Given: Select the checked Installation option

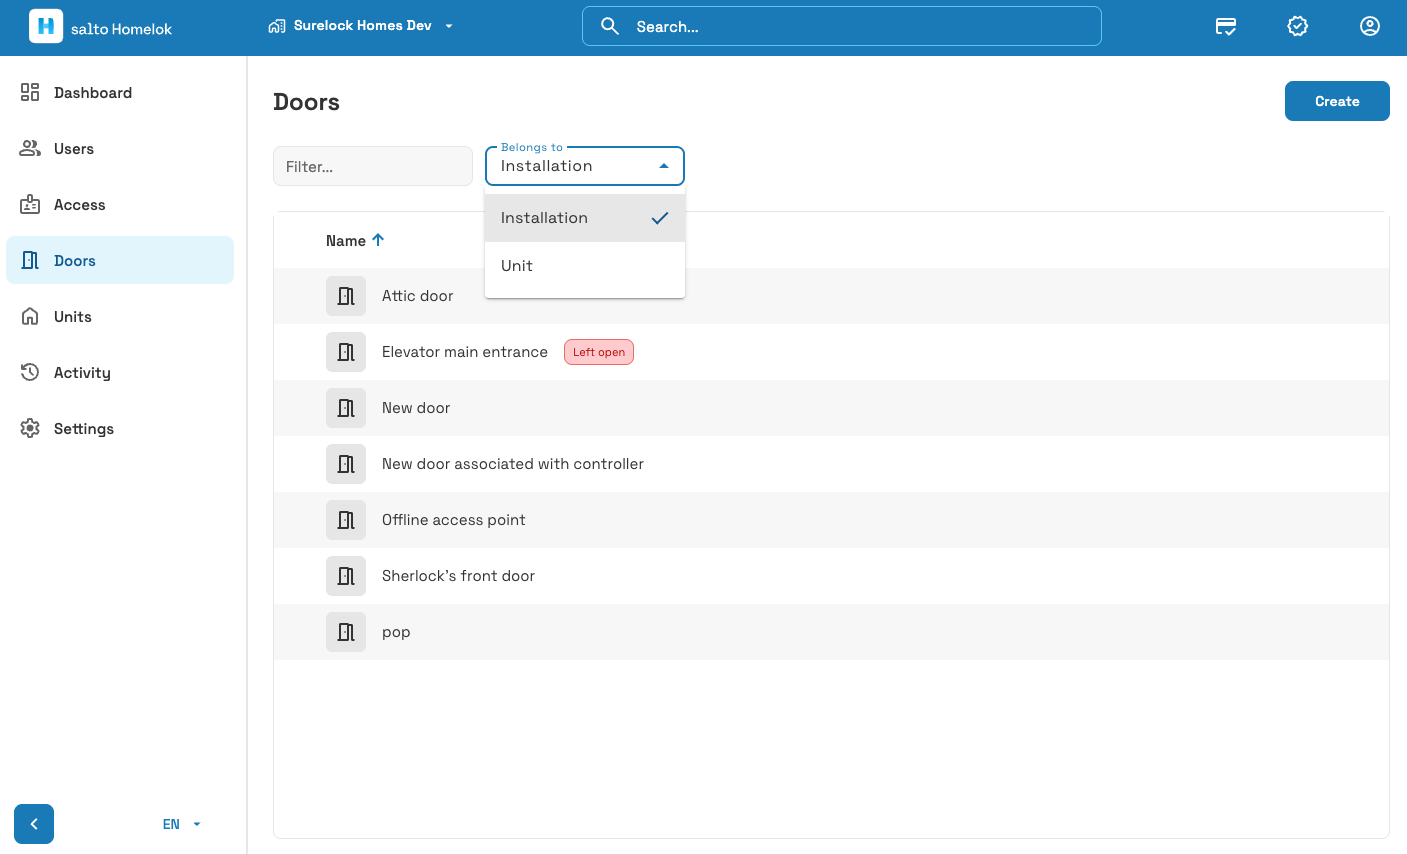Looking at the screenshot, I should point(585,218).
